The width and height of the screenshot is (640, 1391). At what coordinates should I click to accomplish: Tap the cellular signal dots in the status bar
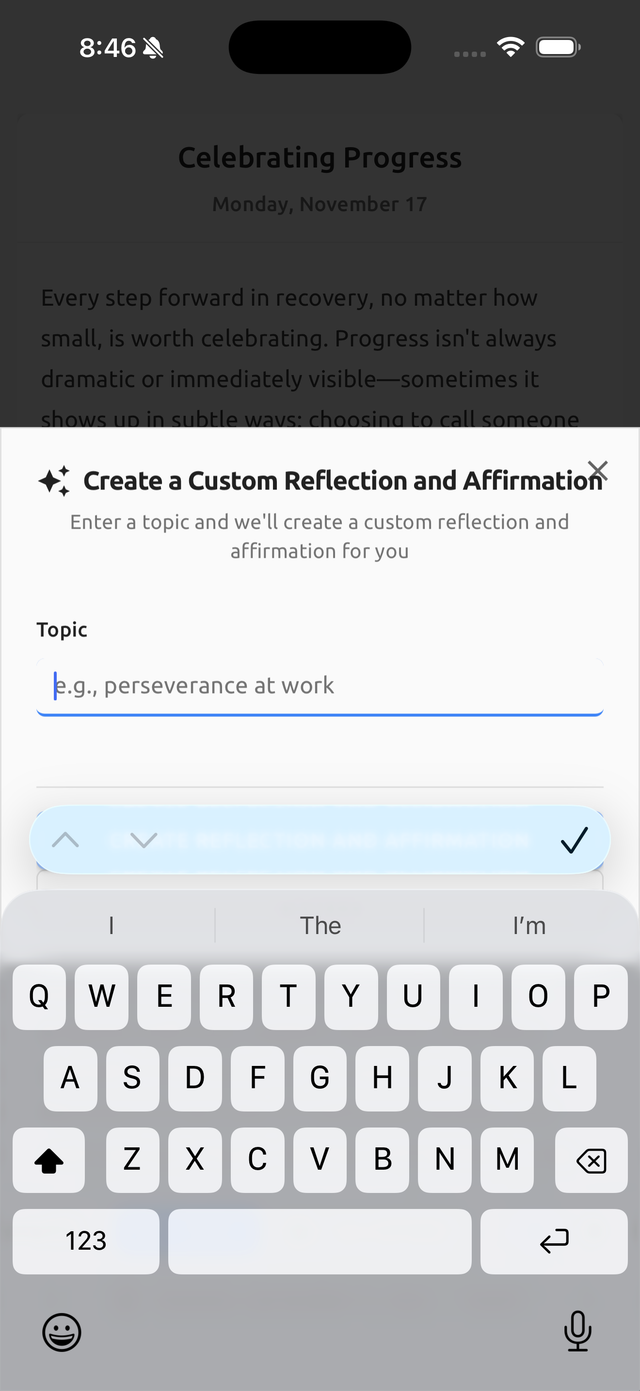468,50
